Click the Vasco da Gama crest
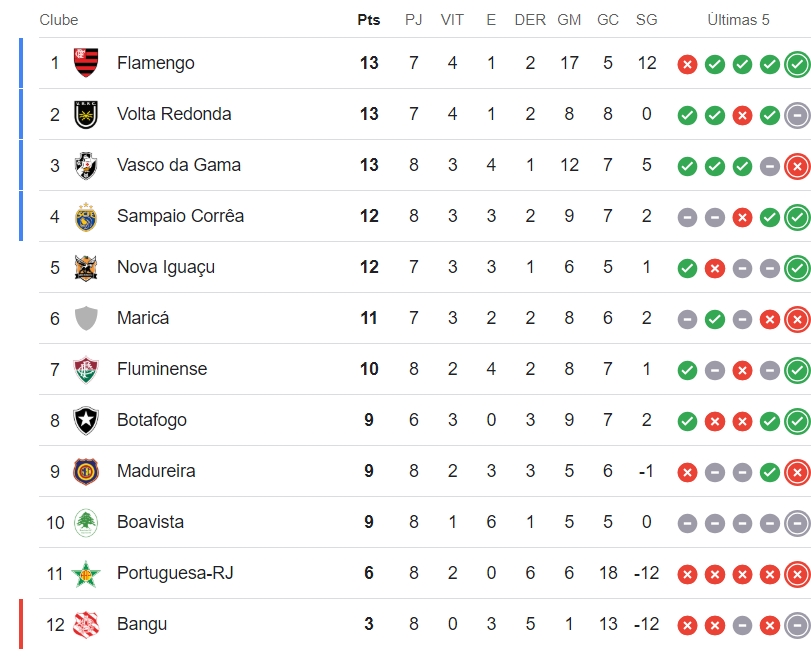The height and width of the screenshot is (656, 811). pyautogui.click(x=86, y=165)
